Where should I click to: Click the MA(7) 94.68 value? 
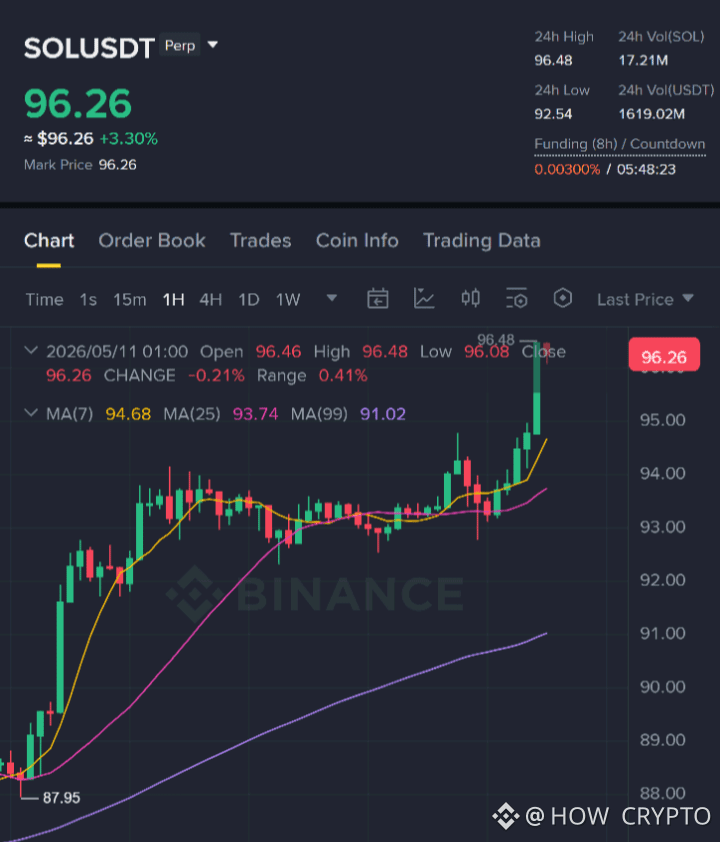(x=128, y=414)
